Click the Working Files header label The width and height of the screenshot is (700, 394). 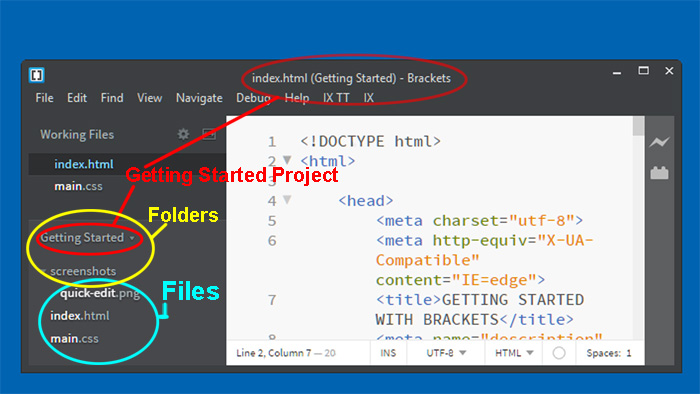pos(77,134)
